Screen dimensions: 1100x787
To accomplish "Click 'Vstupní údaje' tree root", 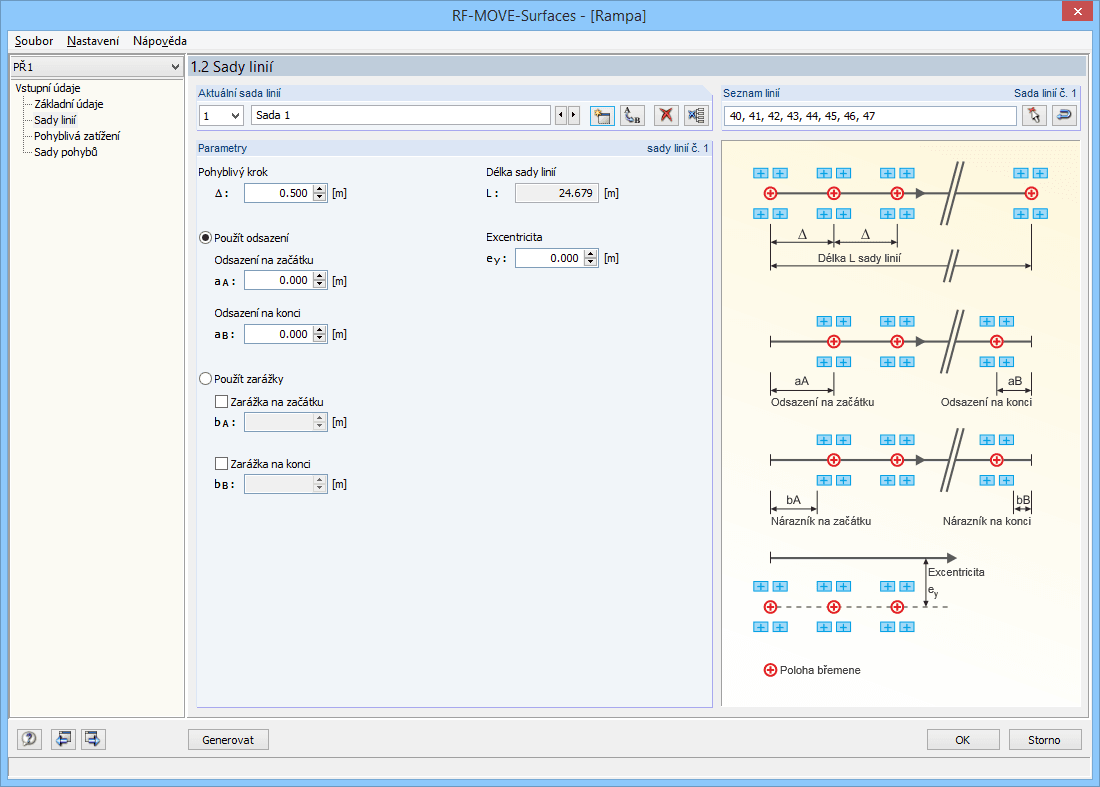I will [x=48, y=88].
